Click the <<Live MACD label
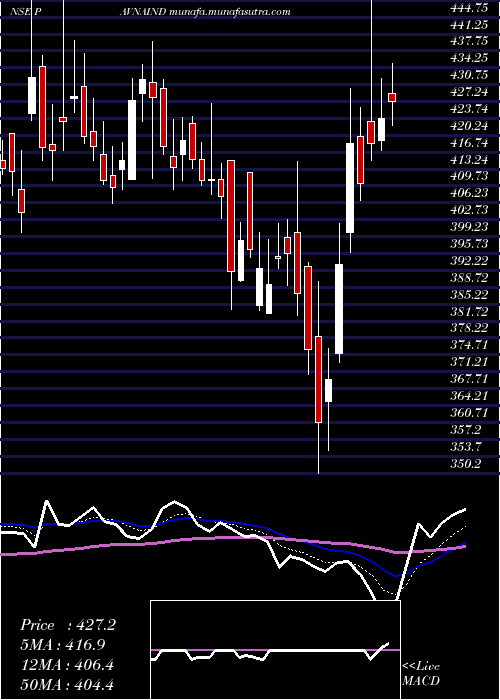The height and width of the screenshot is (700, 500). [x=421, y=674]
